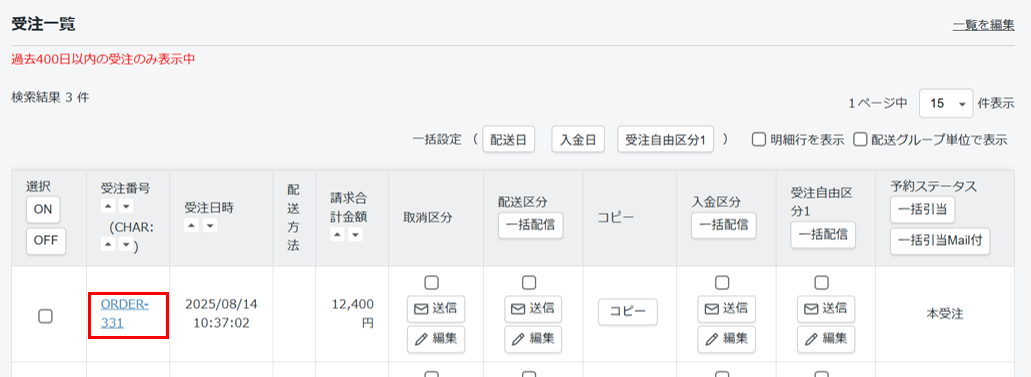The image size is (1031, 377).
Task: Tick 入金区分 checkbox for ORDER-331
Action: tap(722, 283)
